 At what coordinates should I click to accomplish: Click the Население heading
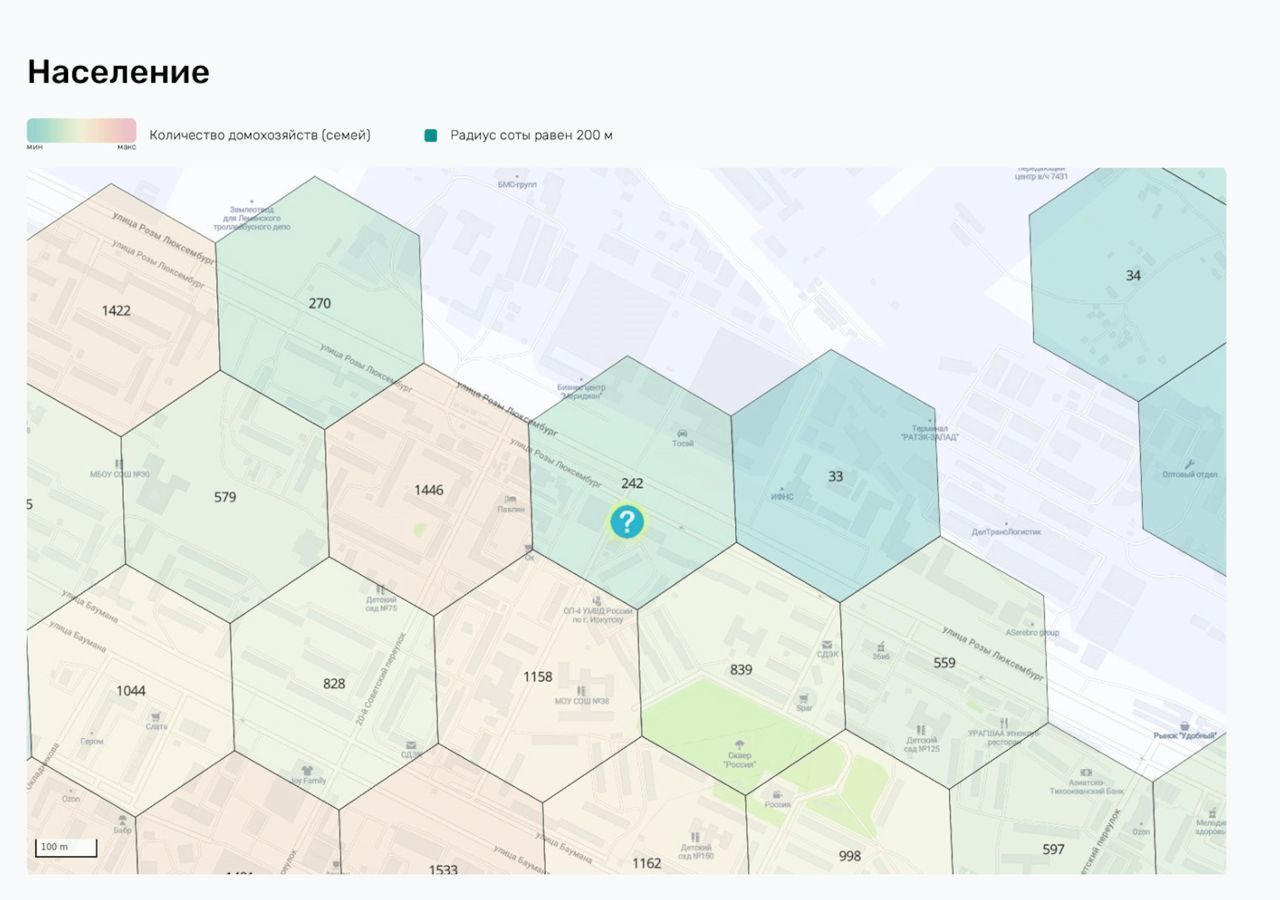coord(118,72)
